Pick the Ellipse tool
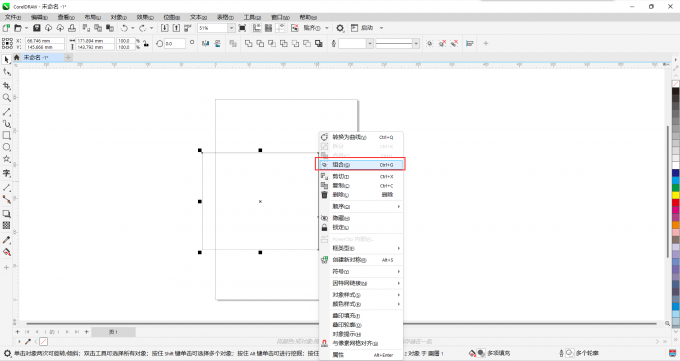Image resolution: width=680 pixels, height=361 pixels. 7,148
